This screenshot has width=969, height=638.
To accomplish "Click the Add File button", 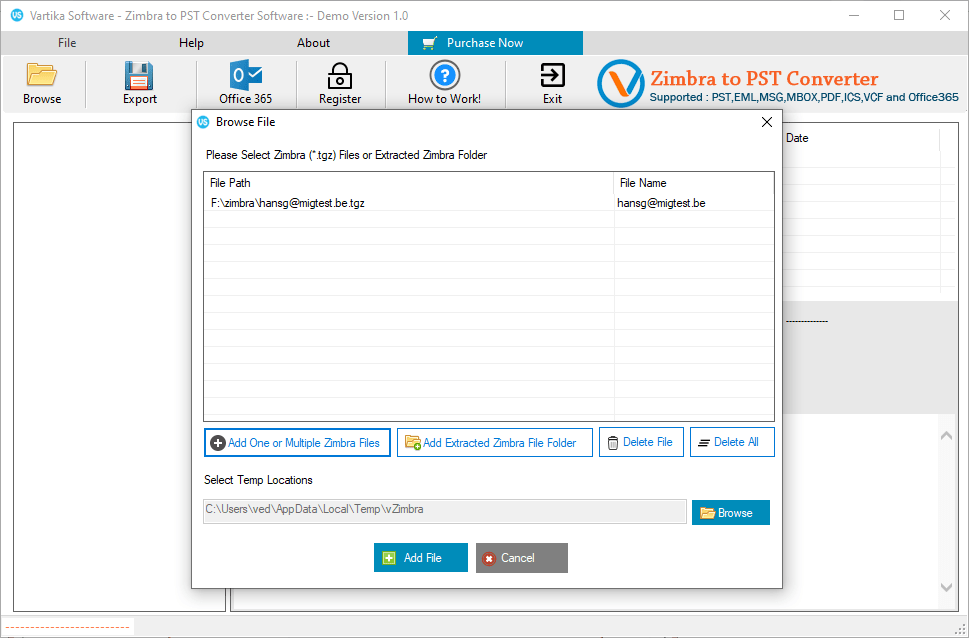I will click(x=421, y=558).
